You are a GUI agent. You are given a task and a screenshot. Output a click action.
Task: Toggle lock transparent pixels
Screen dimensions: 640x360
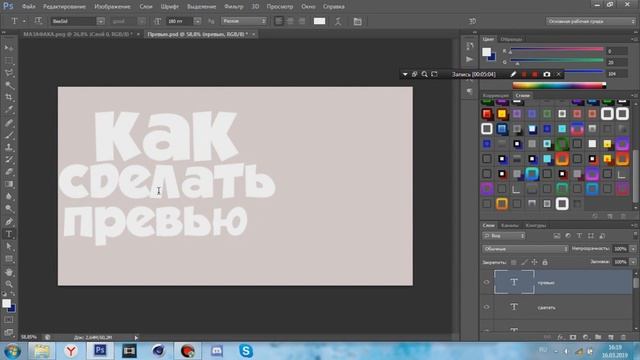pyautogui.click(x=513, y=262)
